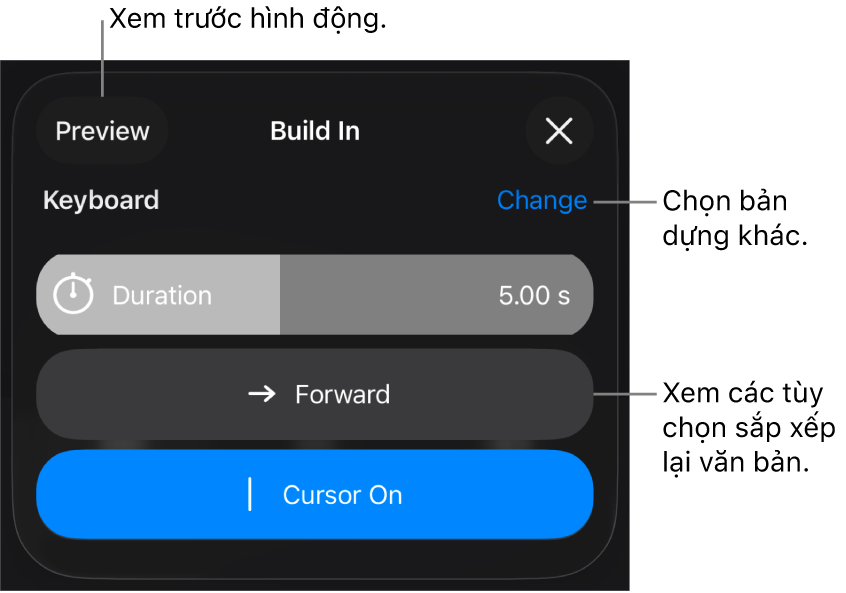Click the Duration slider track
Screen dimensions: 846x593
click(315, 295)
